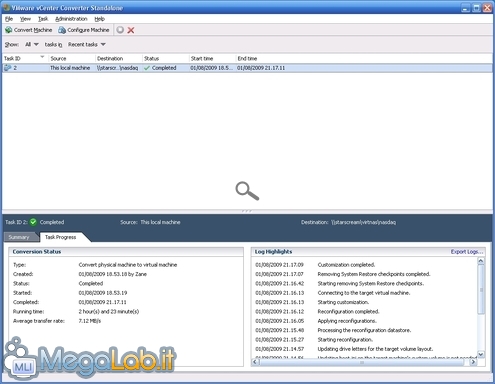The width and height of the screenshot is (495, 384).
Task: Click the log scroll up arrow
Action: pyautogui.click(x=481, y=261)
